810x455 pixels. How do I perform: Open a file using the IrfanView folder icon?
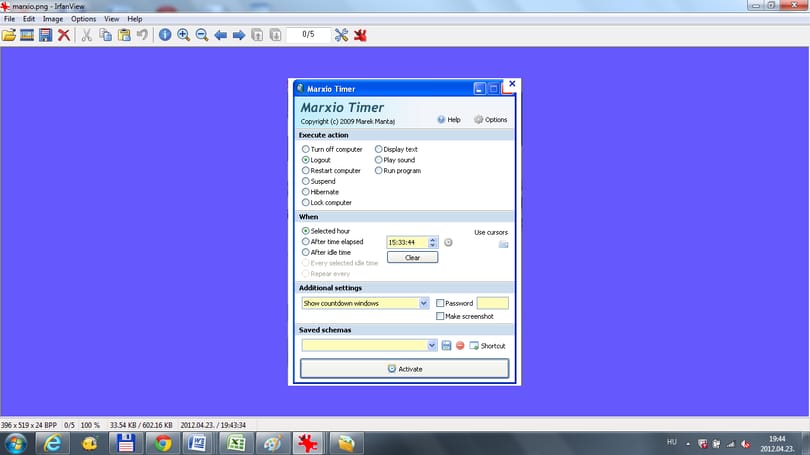[x=9, y=35]
